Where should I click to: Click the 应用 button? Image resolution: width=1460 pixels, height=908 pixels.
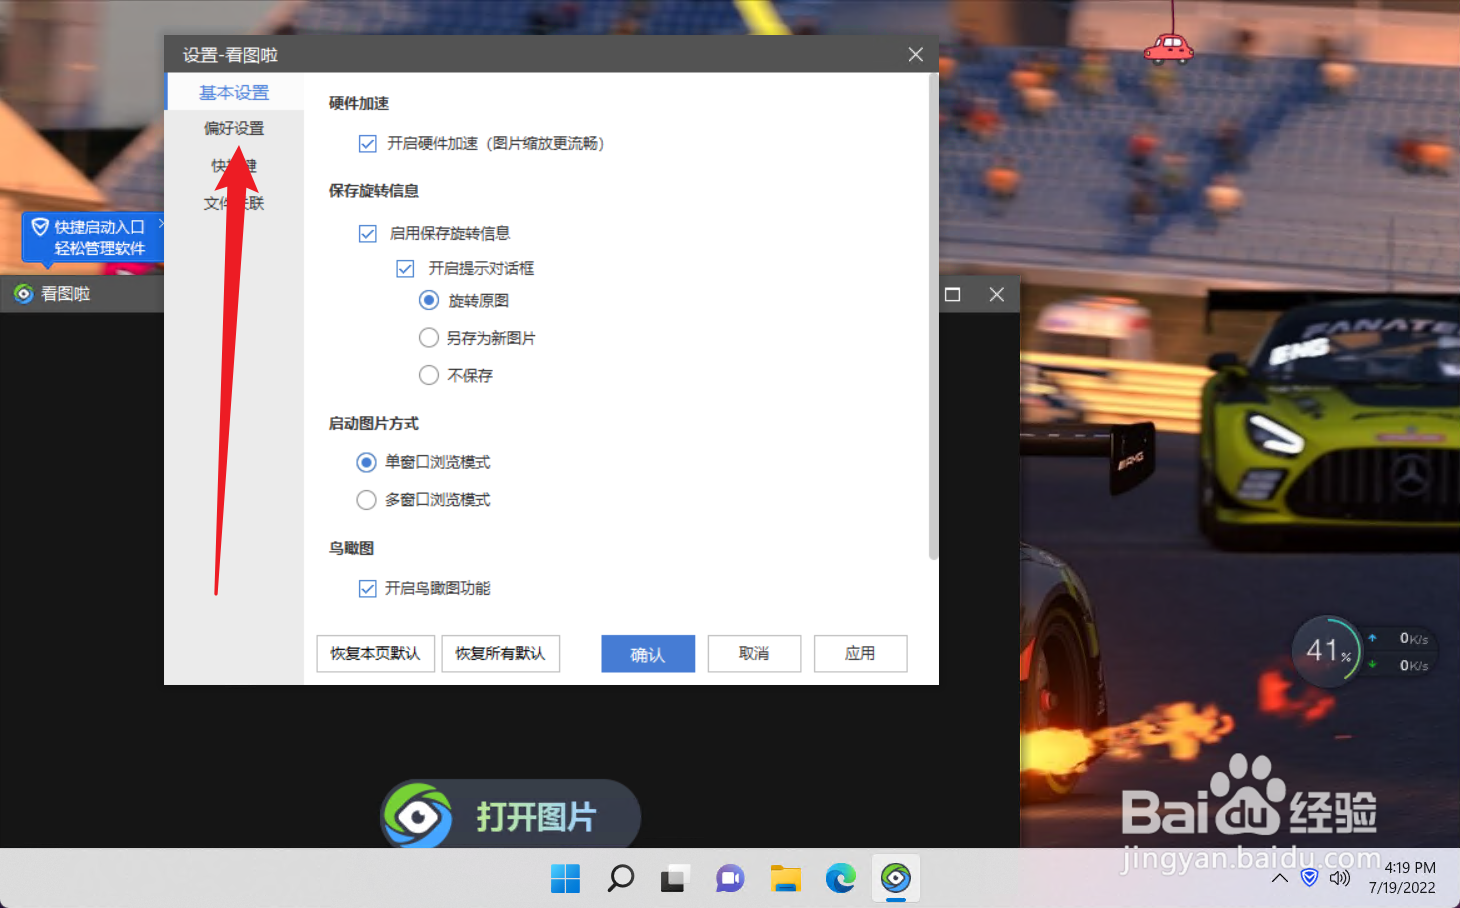pos(860,653)
